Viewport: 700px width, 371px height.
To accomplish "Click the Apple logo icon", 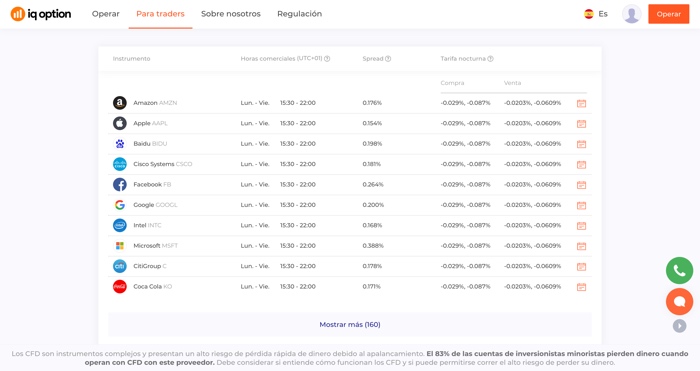I will point(120,123).
